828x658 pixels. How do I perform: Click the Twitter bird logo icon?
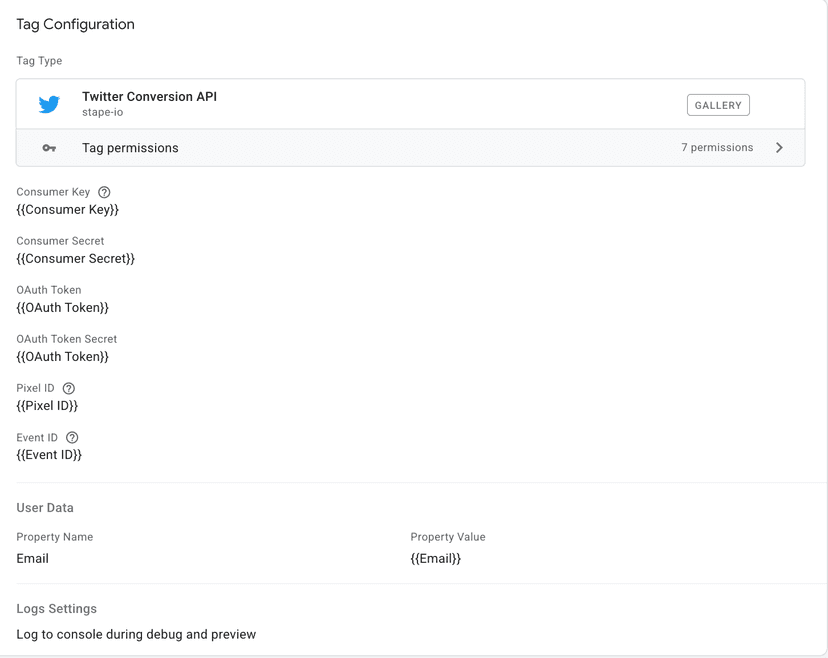point(49,104)
